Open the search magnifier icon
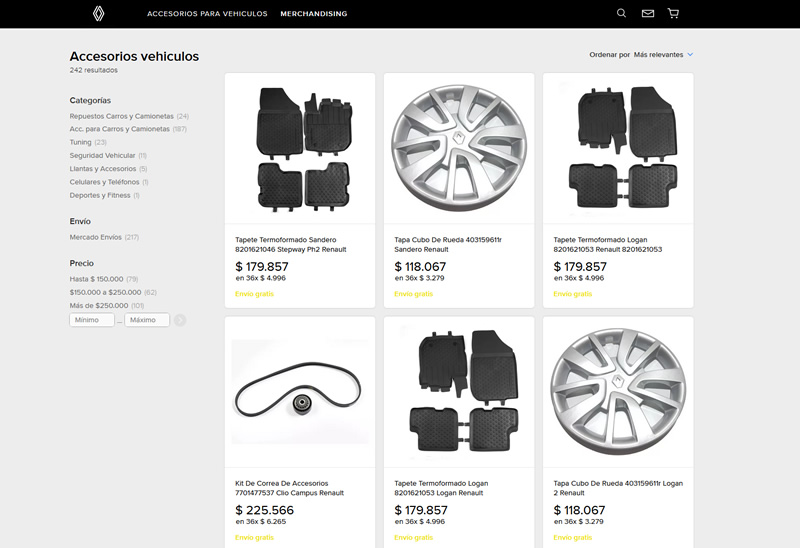This screenshot has height=548, width=800. point(621,13)
